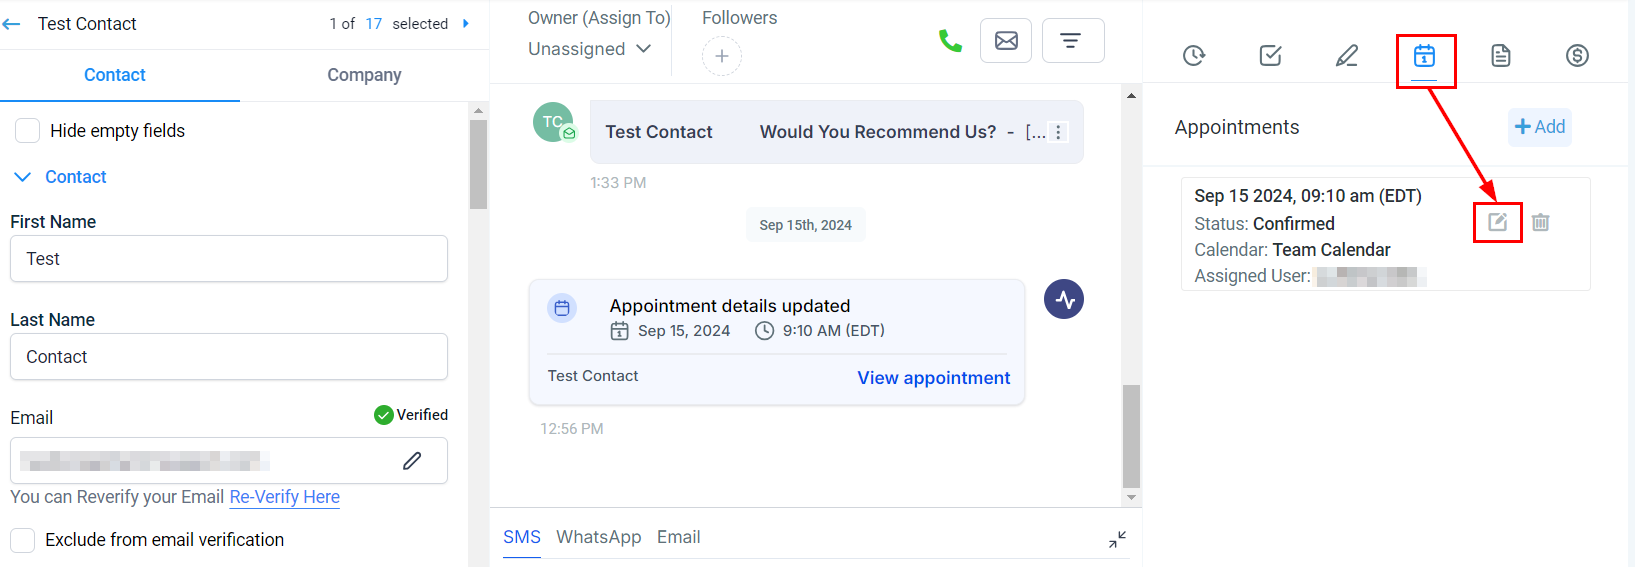Check Exclude from email verification
The height and width of the screenshot is (567, 1635).
click(x=23, y=540)
